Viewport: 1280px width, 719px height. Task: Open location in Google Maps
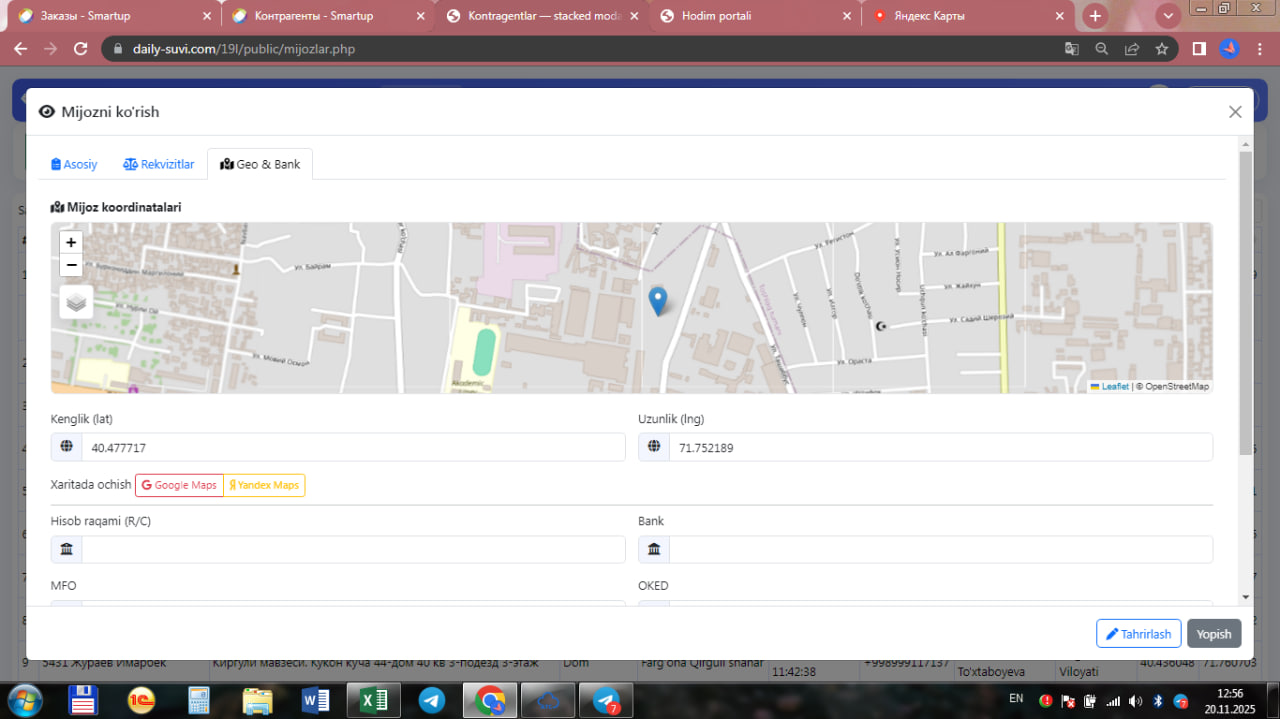179,485
